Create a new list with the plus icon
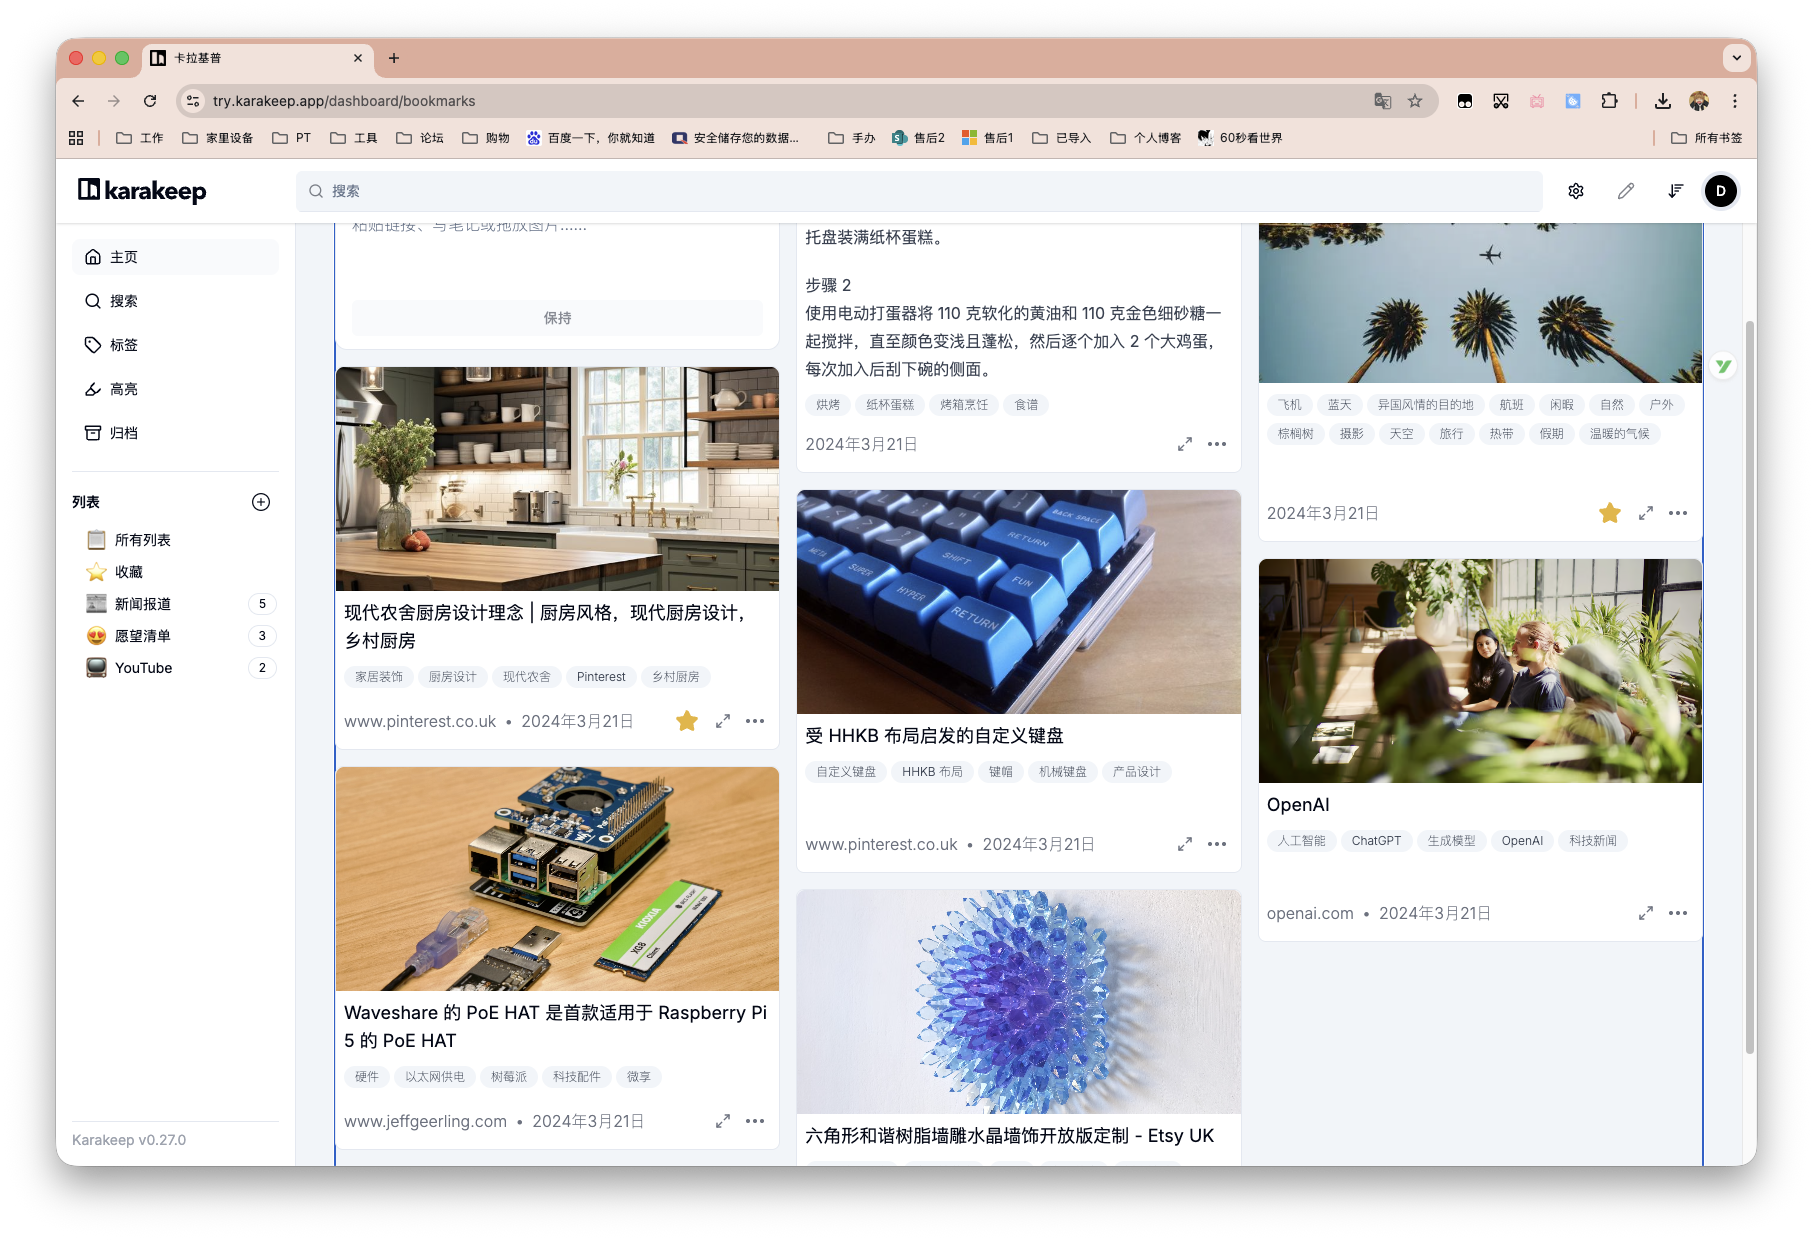This screenshot has height=1240, width=1813. point(261,502)
